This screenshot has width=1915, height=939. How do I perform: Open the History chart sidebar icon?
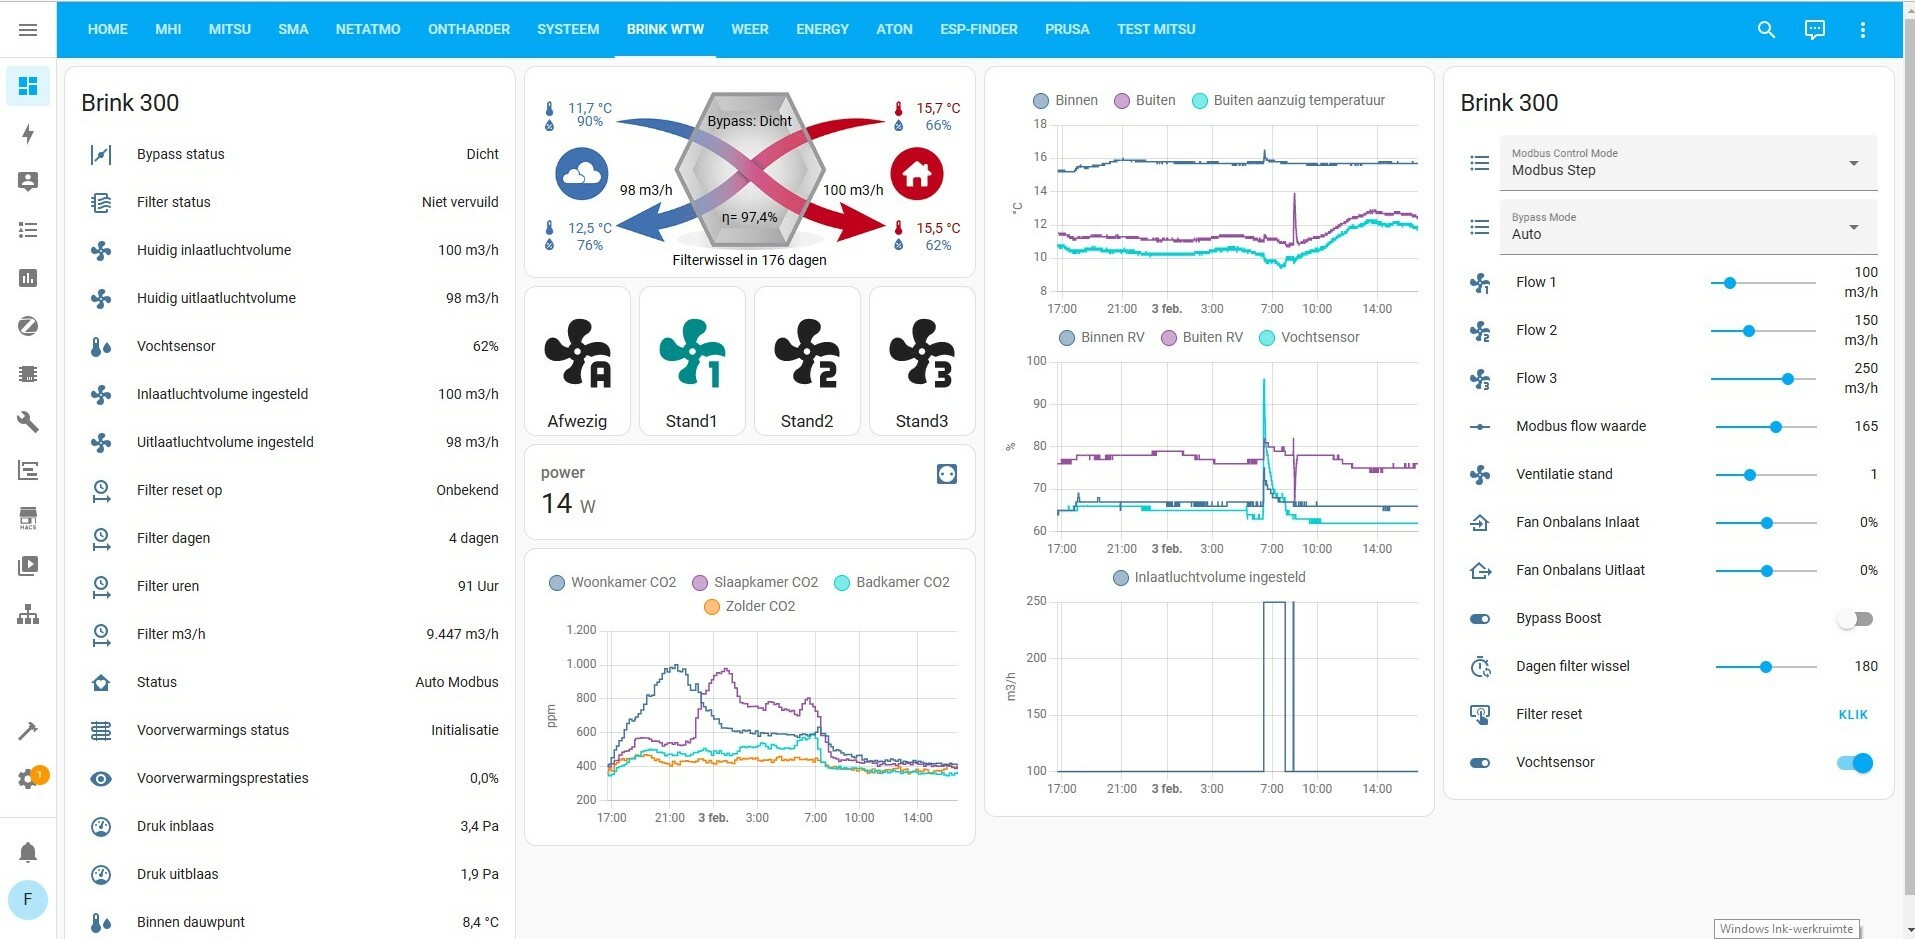28,278
